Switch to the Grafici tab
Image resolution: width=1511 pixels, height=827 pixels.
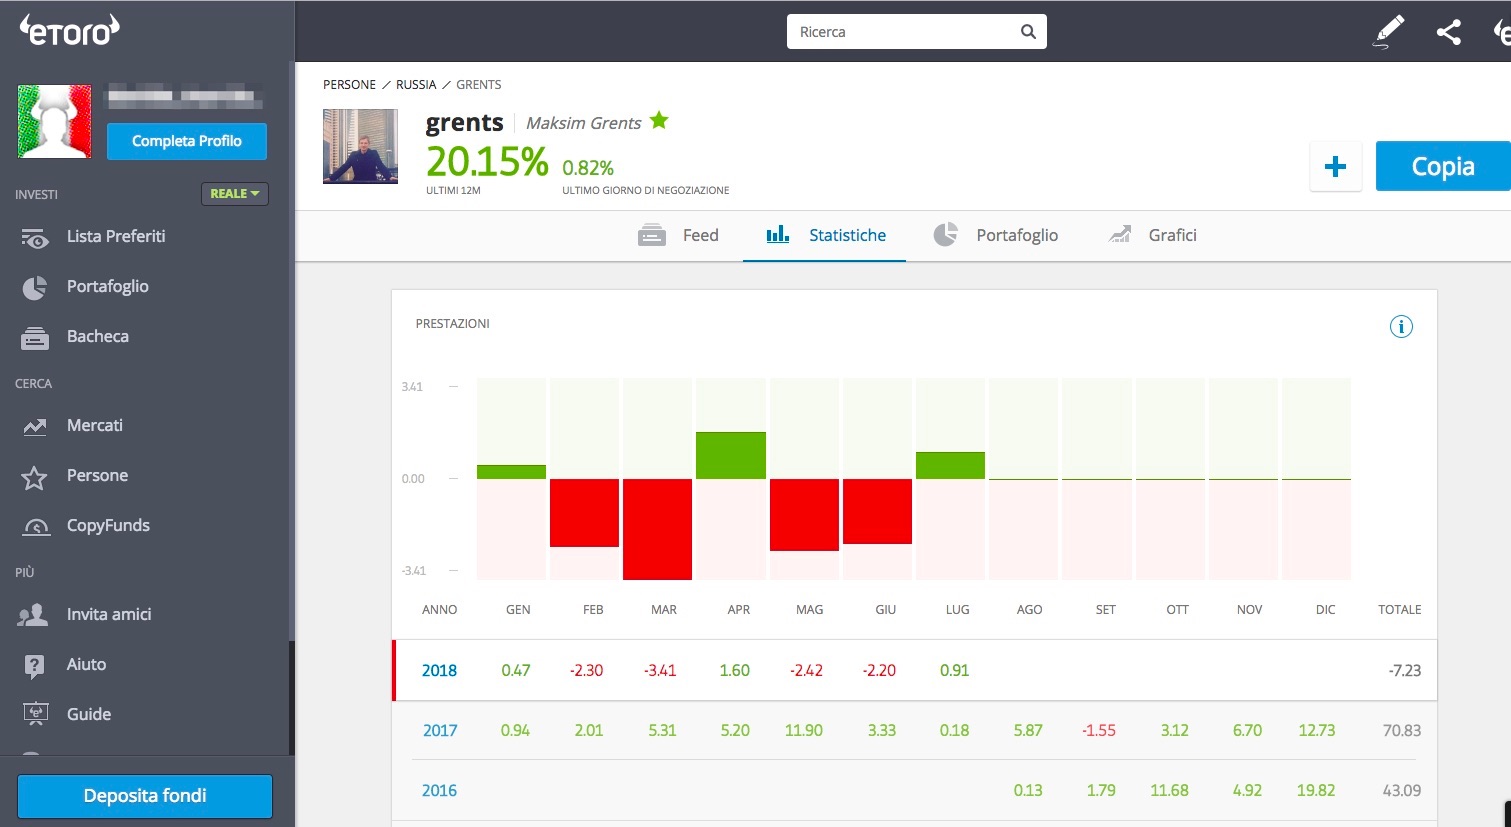pyautogui.click(x=1152, y=235)
